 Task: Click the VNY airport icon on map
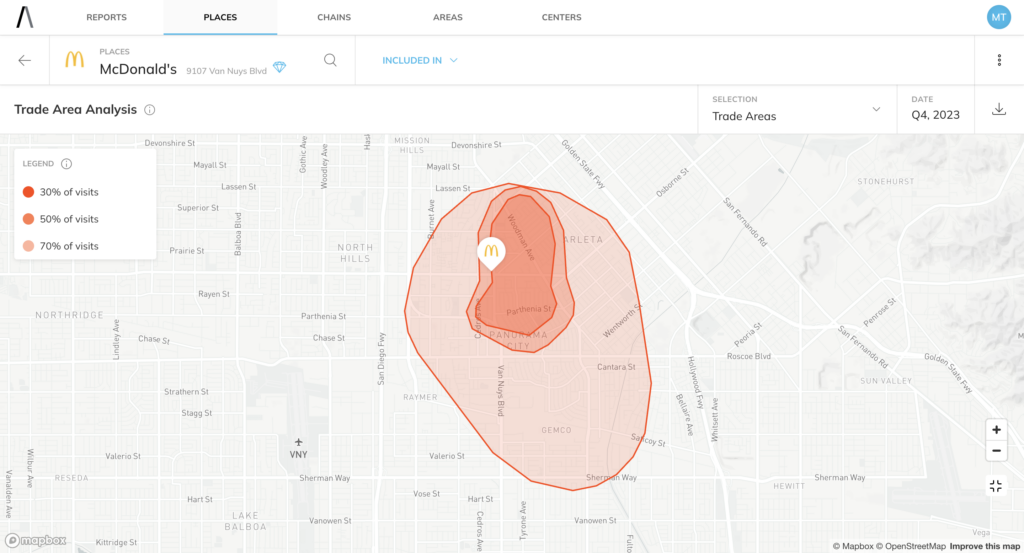coord(298,442)
